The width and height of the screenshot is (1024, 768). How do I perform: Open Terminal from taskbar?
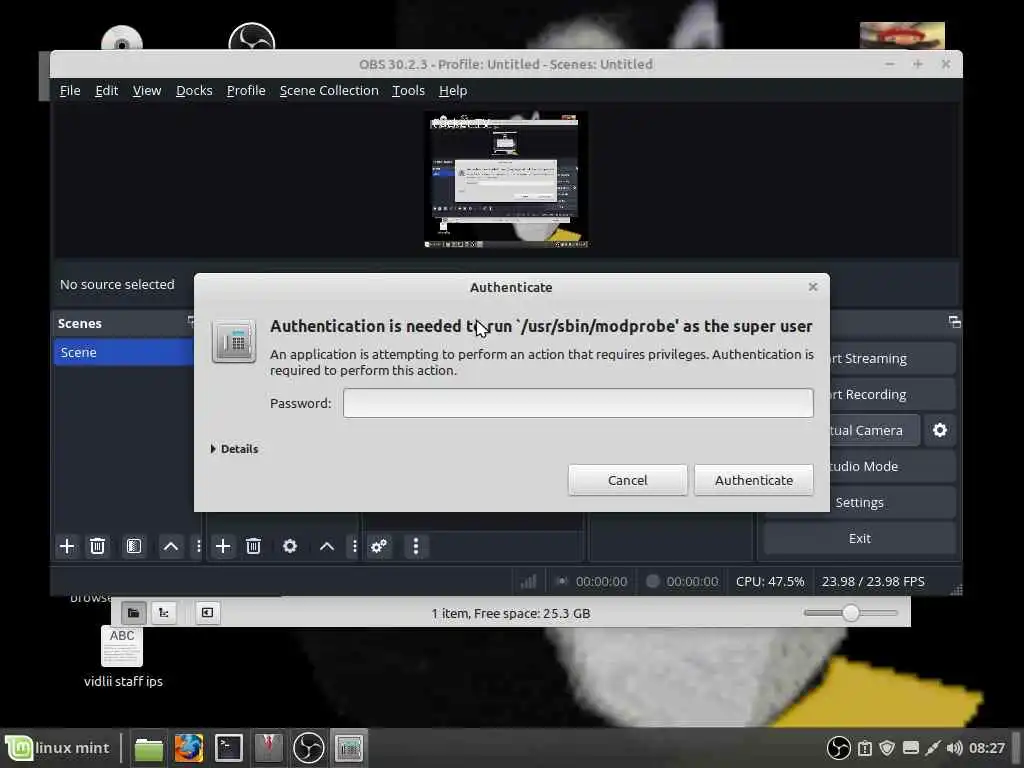click(x=229, y=748)
